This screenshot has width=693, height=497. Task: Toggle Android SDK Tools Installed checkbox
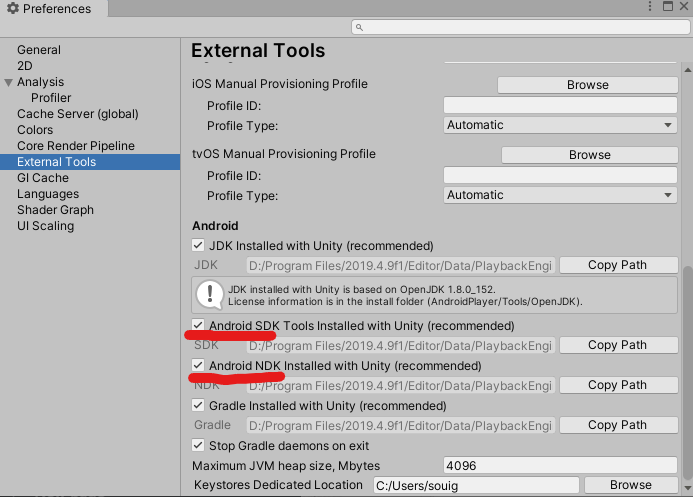click(x=198, y=325)
